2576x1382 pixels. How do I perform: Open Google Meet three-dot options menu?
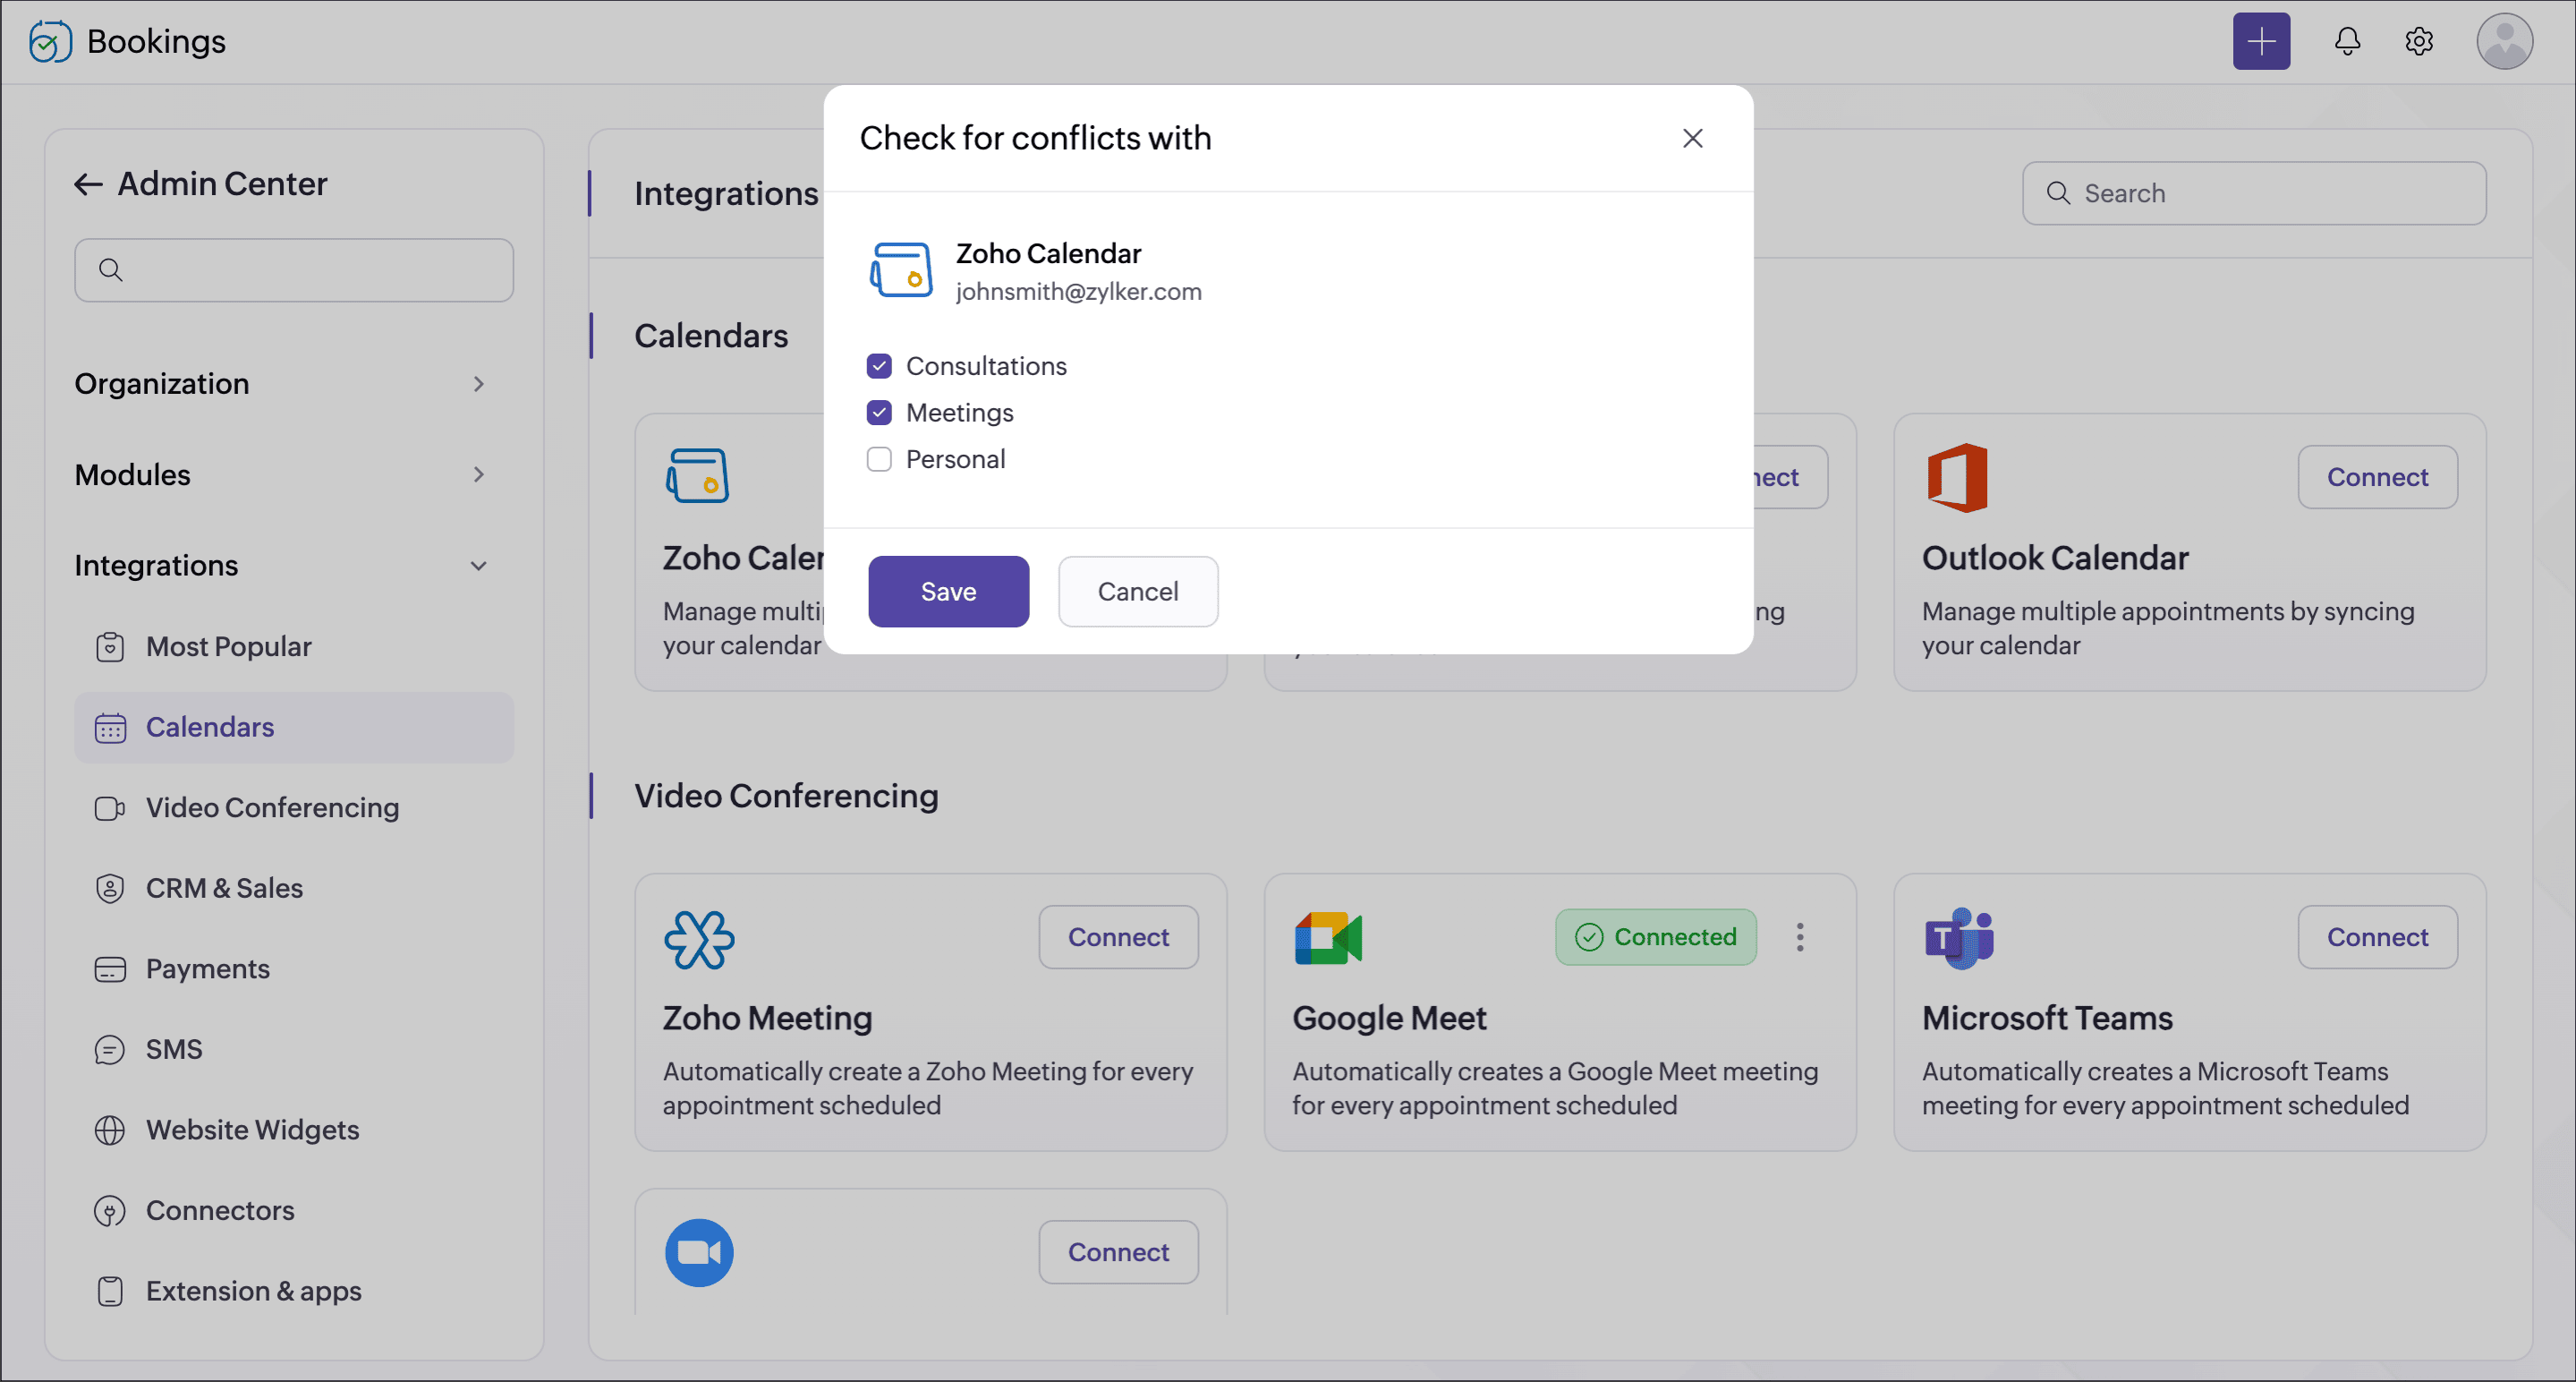tap(1800, 937)
